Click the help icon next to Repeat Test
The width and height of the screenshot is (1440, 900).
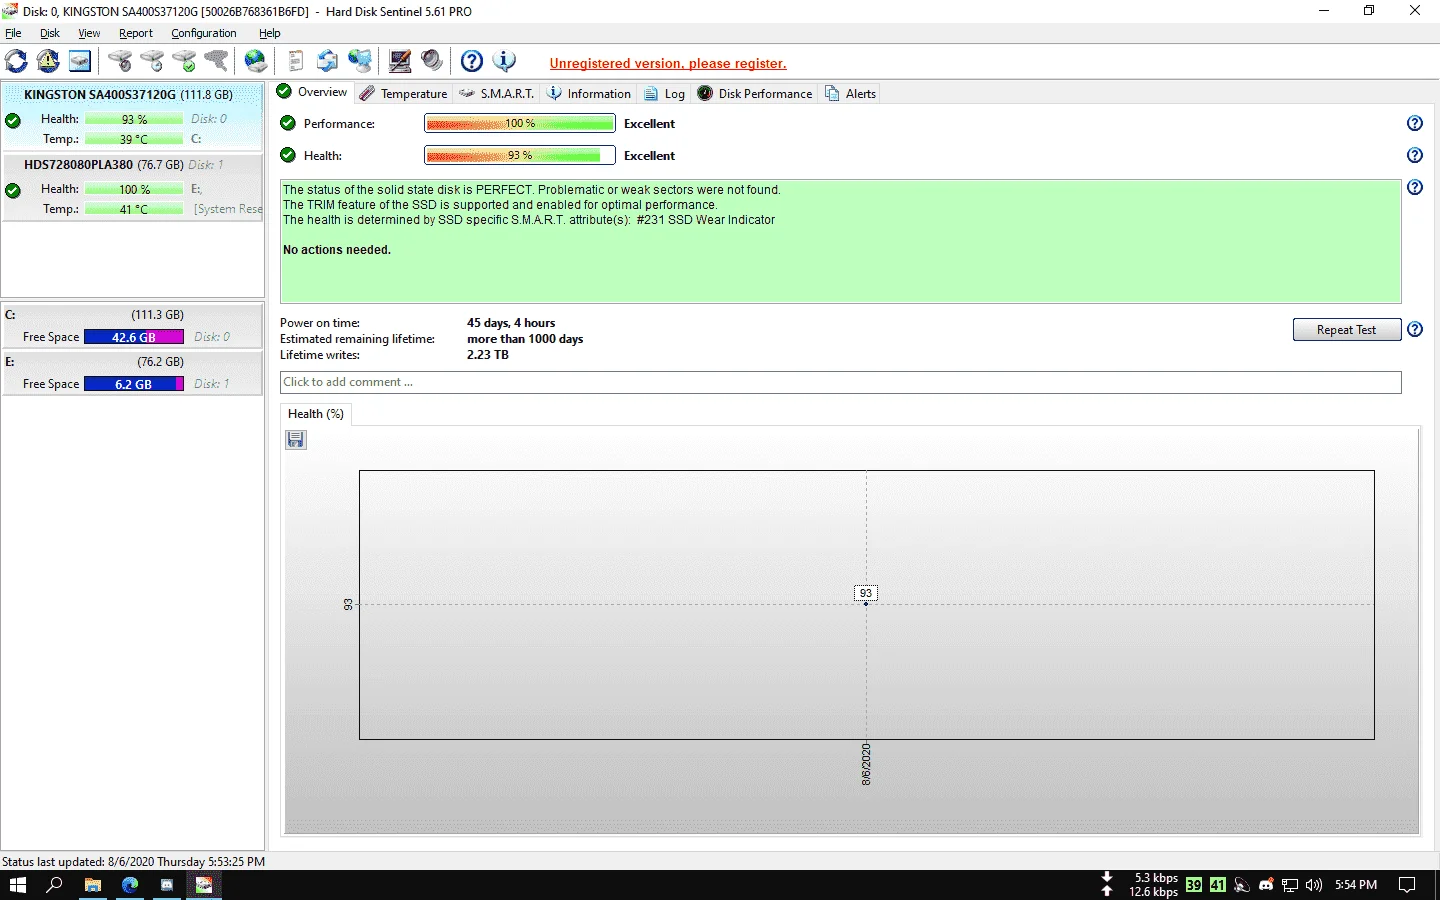tap(1415, 329)
